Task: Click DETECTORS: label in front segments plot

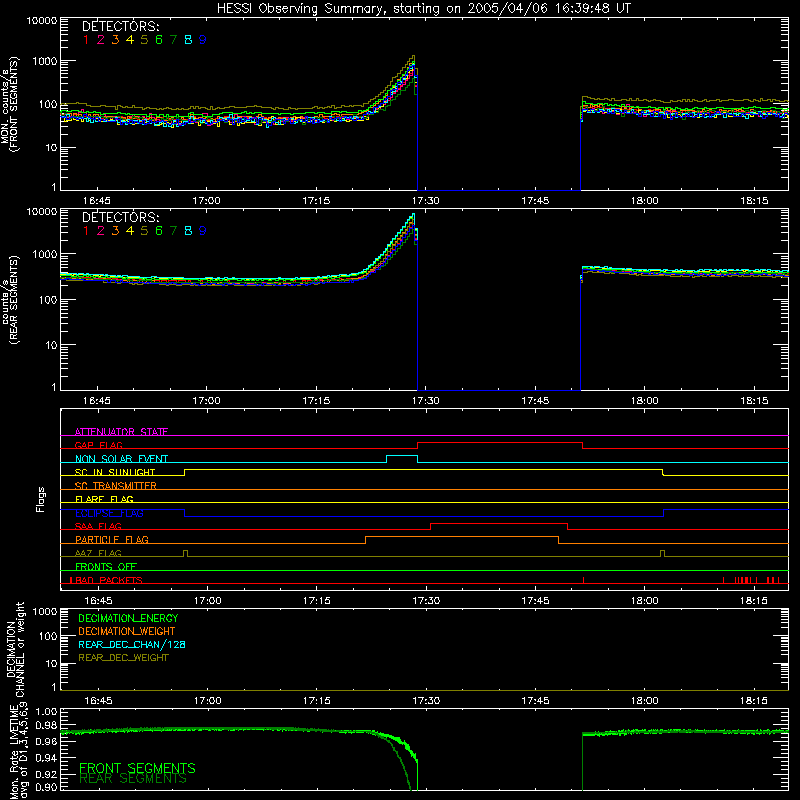Action: (x=121, y=26)
